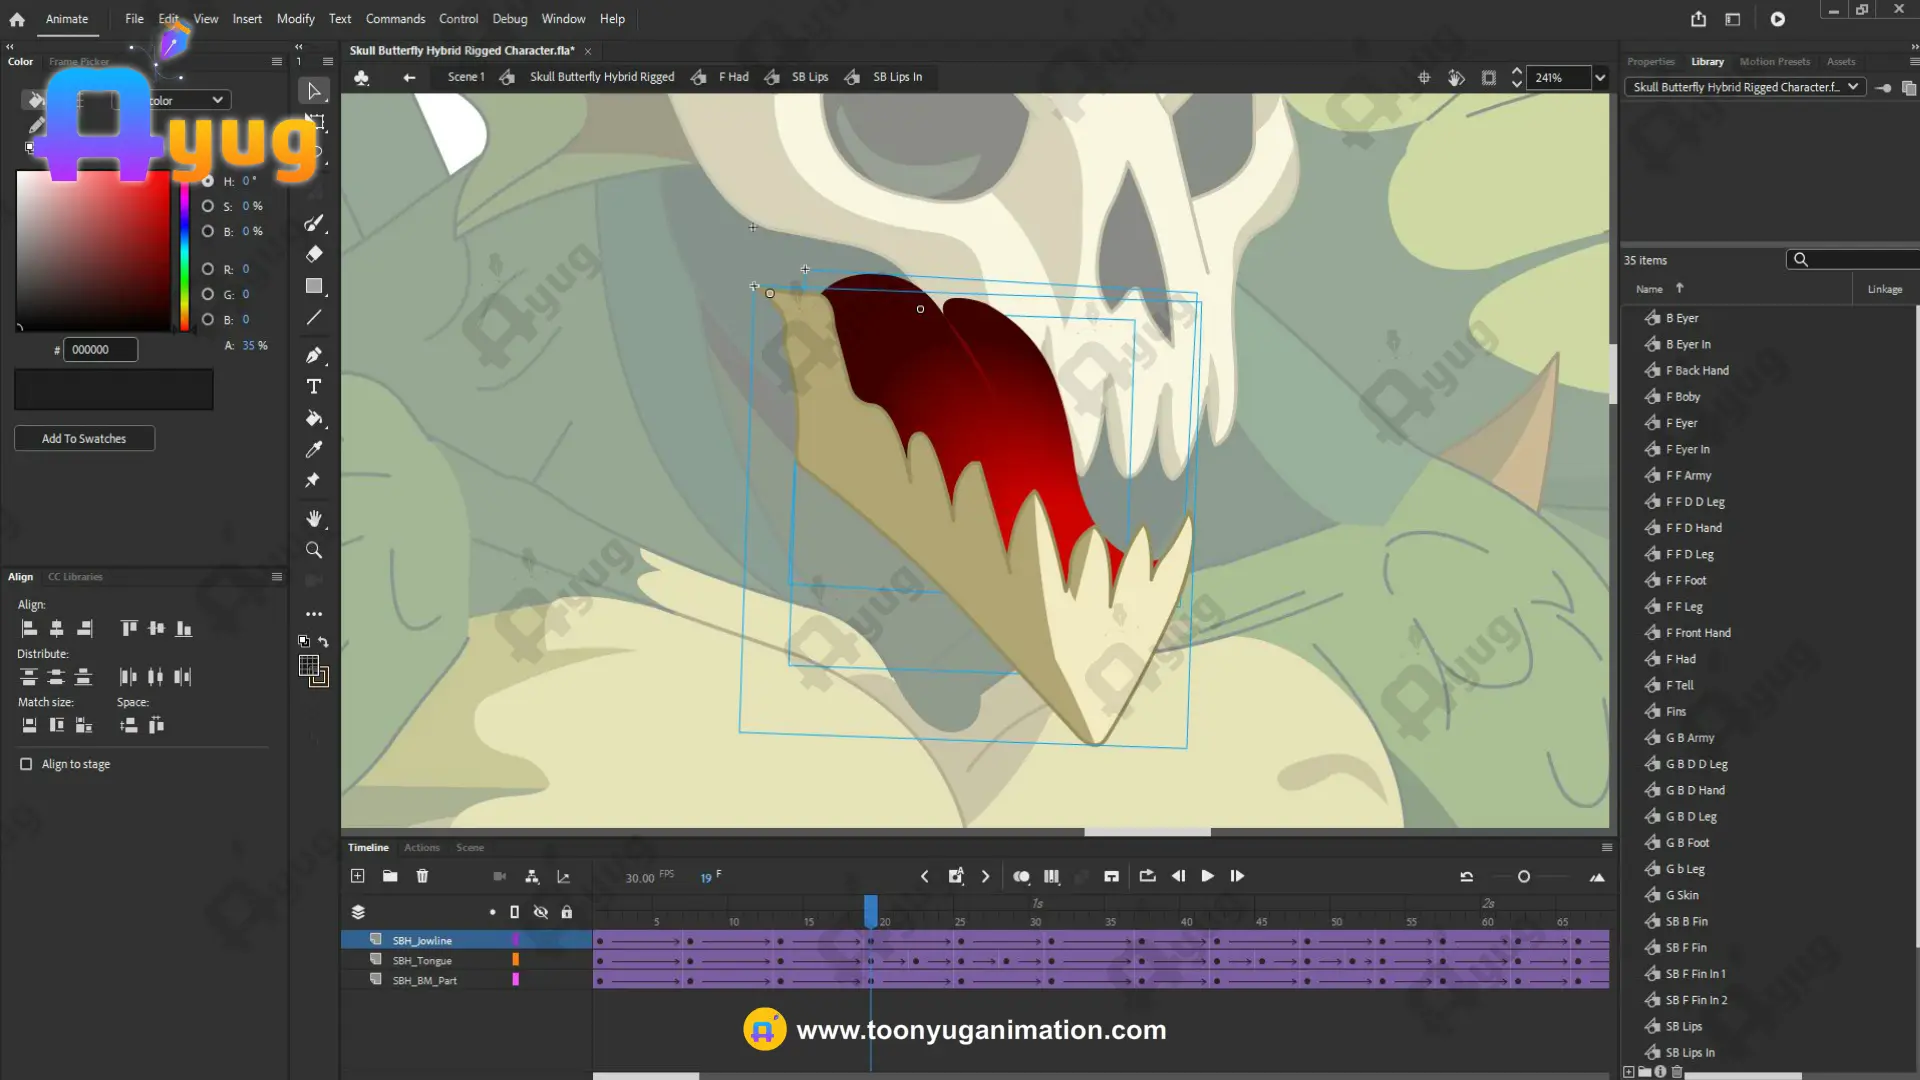The height and width of the screenshot is (1080, 1920).
Task: Open the library document selector dropdown
Action: [x=1745, y=87]
